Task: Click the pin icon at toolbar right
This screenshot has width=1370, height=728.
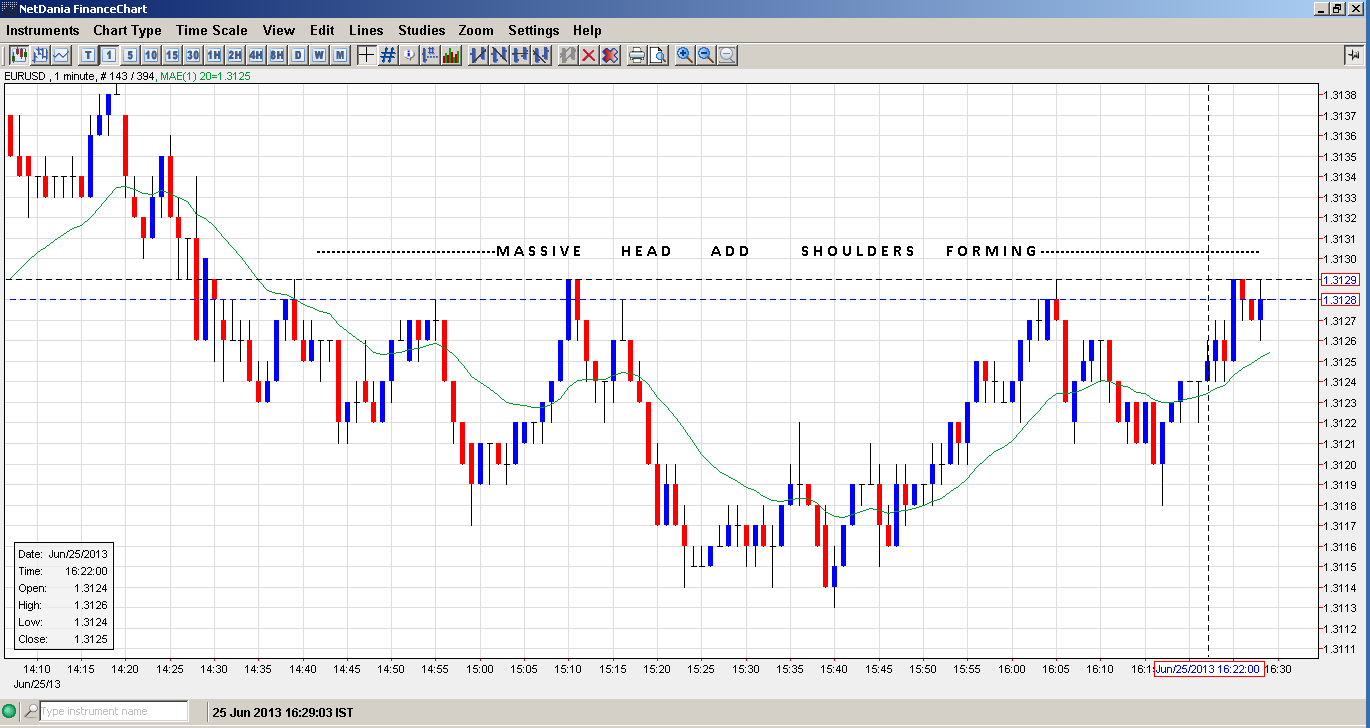Action: (1354, 56)
